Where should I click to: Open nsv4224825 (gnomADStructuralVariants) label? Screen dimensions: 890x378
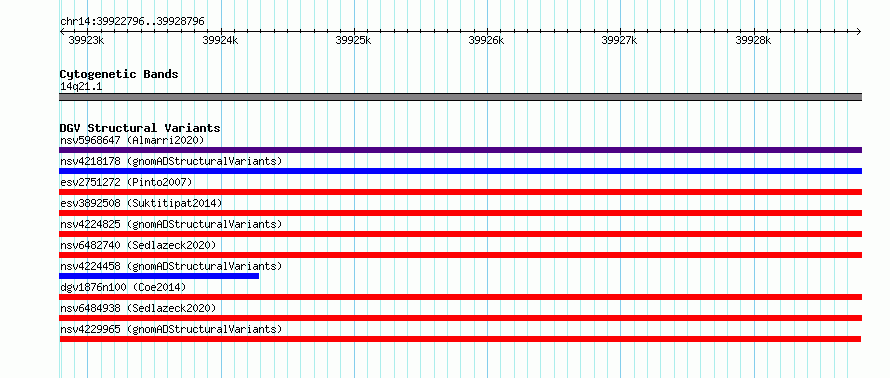click(171, 224)
